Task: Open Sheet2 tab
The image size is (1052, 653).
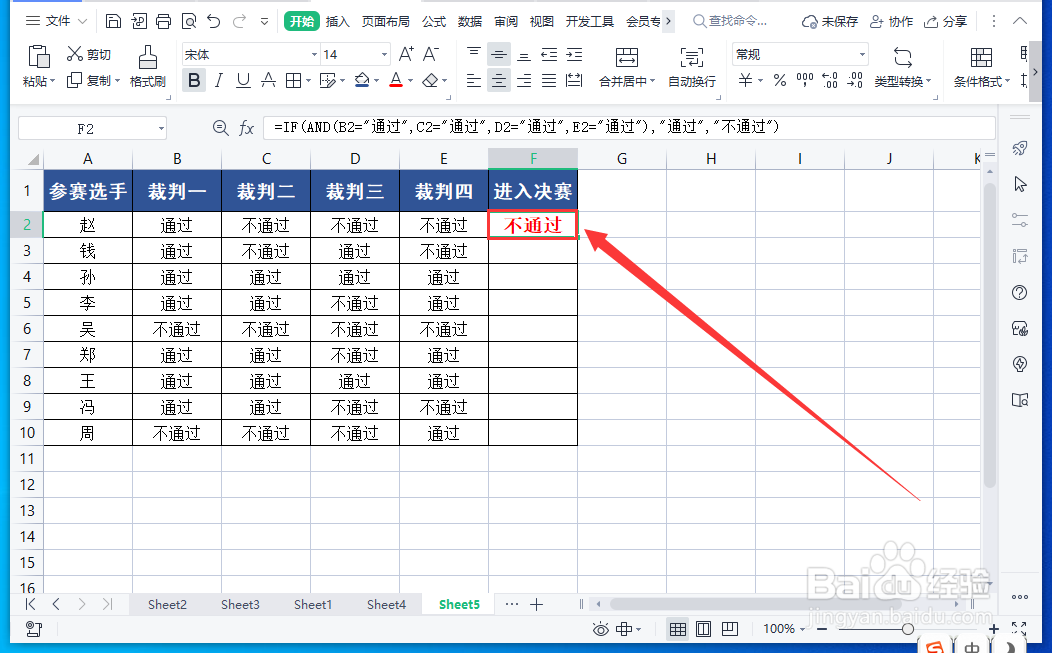Action: (167, 604)
